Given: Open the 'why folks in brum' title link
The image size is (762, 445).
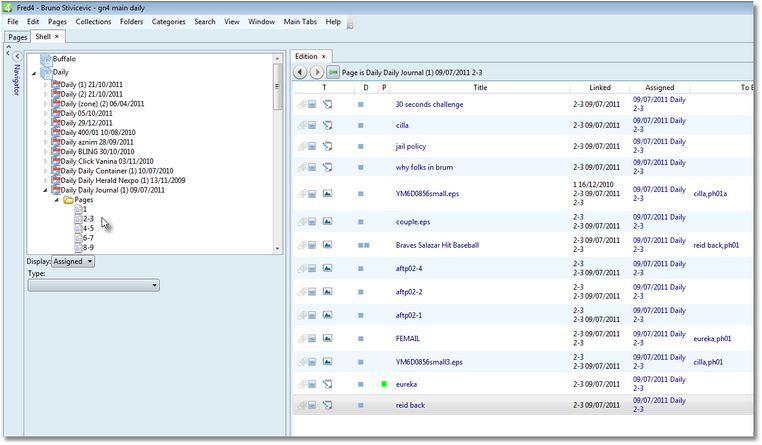Looking at the screenshot, I should pos(424,167).
